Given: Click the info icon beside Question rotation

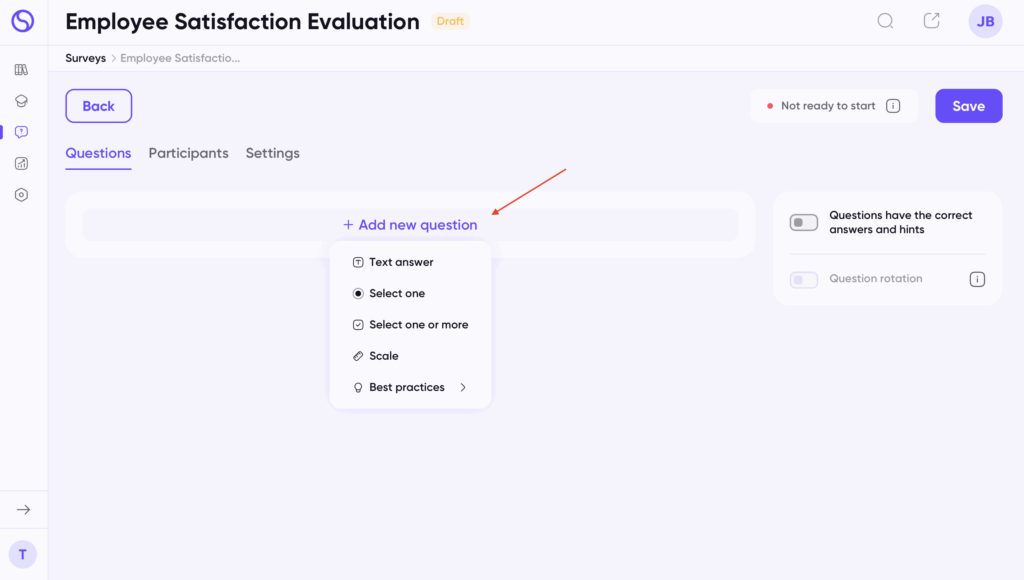Looking at the screenshot, I should [x=977, y=279].
